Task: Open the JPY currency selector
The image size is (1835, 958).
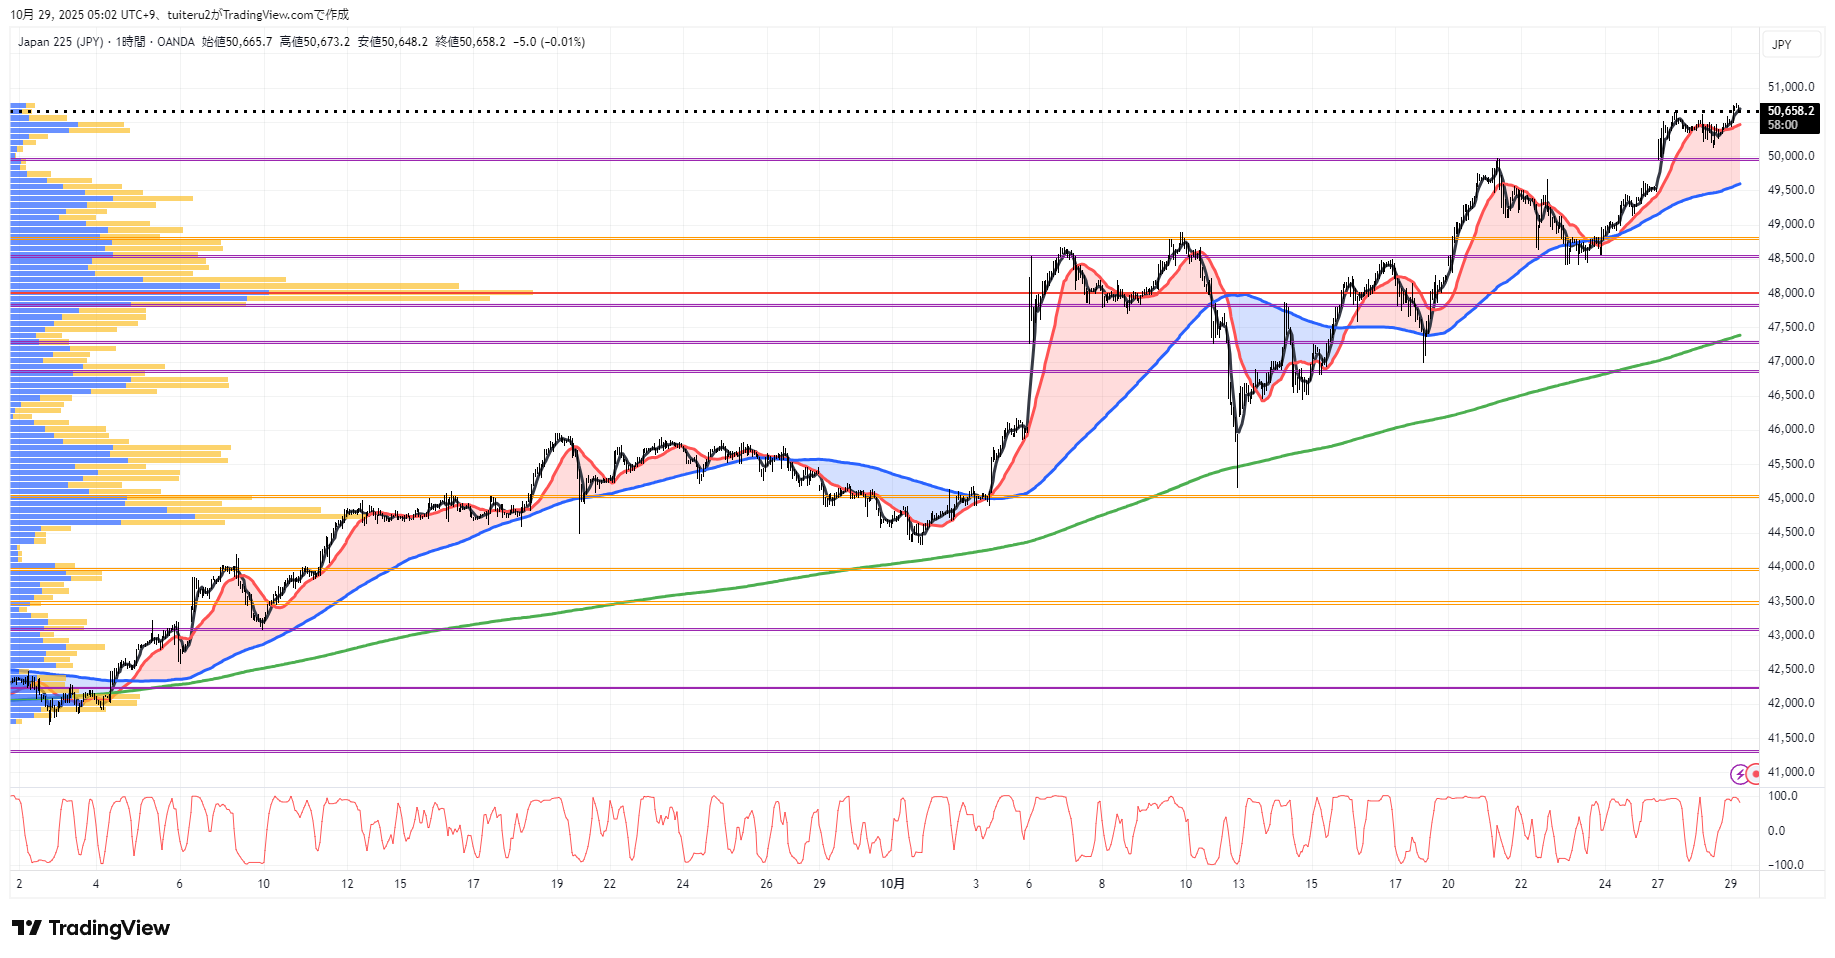Action: click(x=1781, y=45)
